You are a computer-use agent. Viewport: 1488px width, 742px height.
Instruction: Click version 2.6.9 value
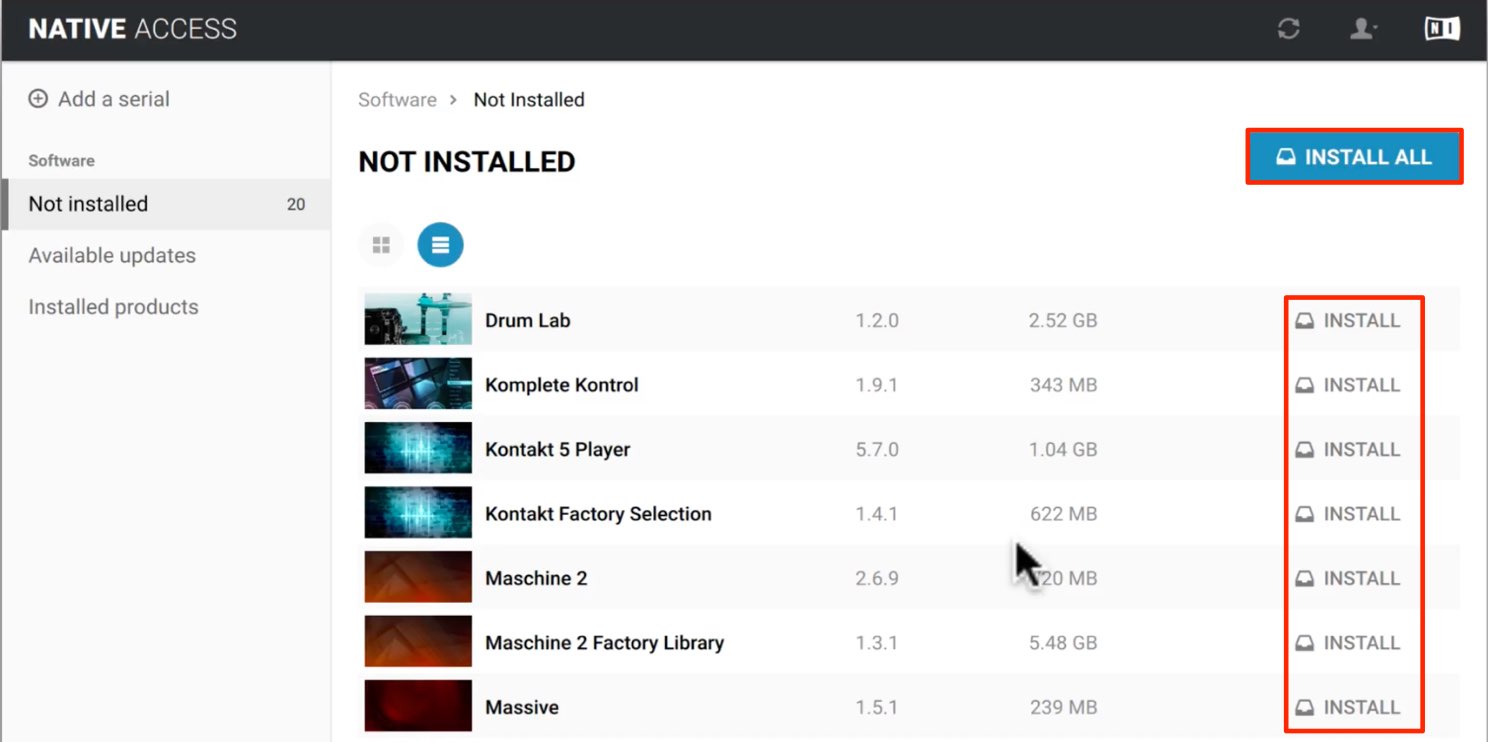coord(877,579)
